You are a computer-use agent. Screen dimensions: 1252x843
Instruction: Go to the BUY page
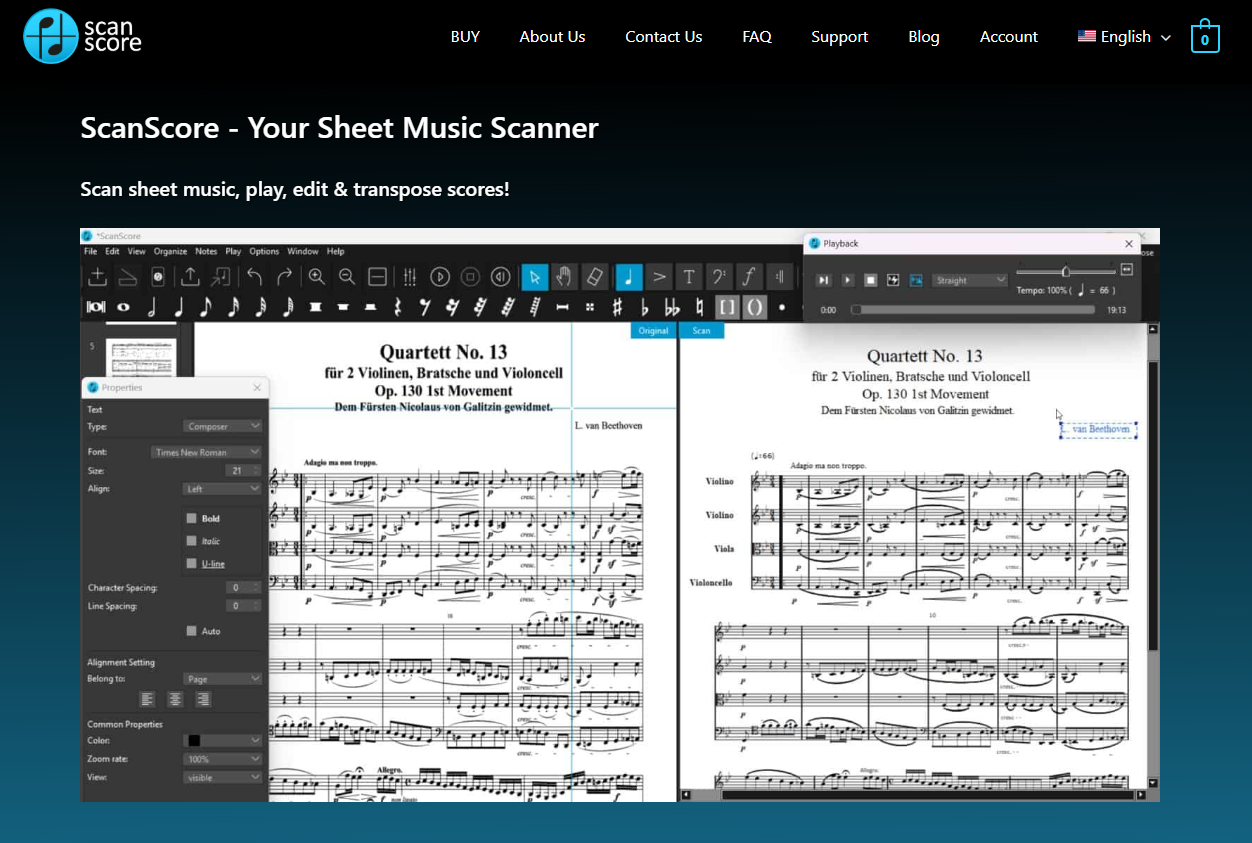tap(465, 37)
